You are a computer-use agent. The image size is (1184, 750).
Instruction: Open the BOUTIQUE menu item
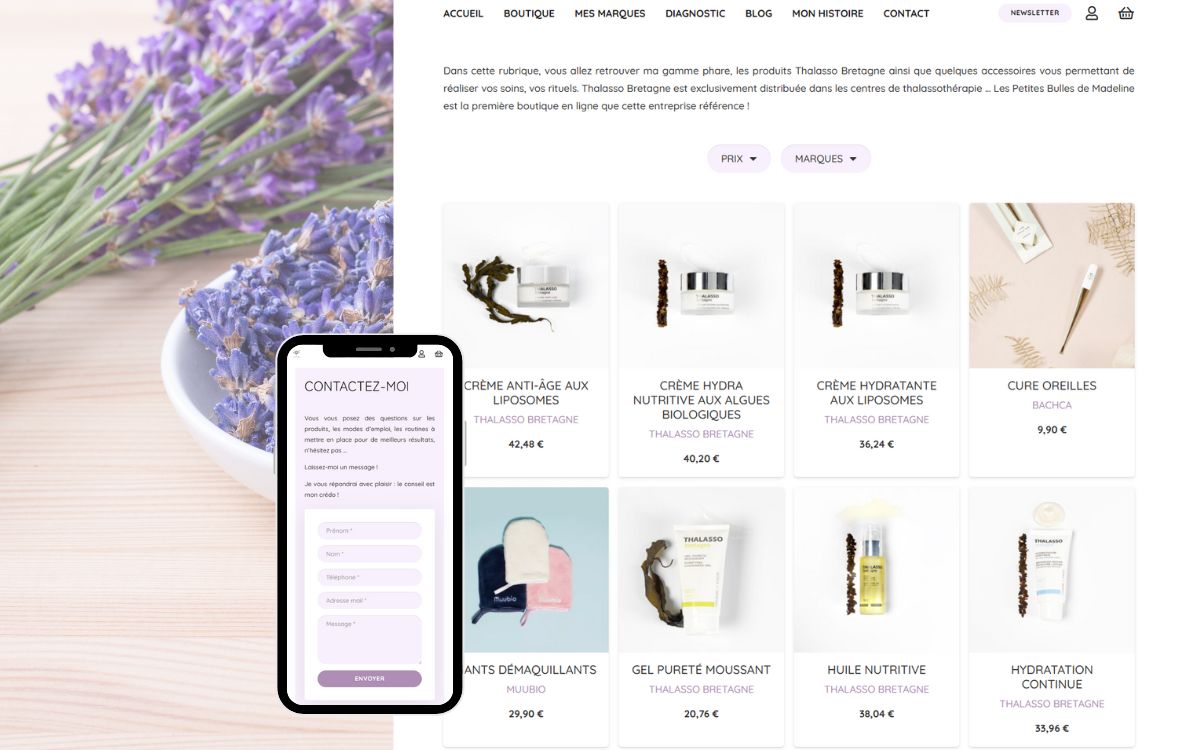coord(529,14)
